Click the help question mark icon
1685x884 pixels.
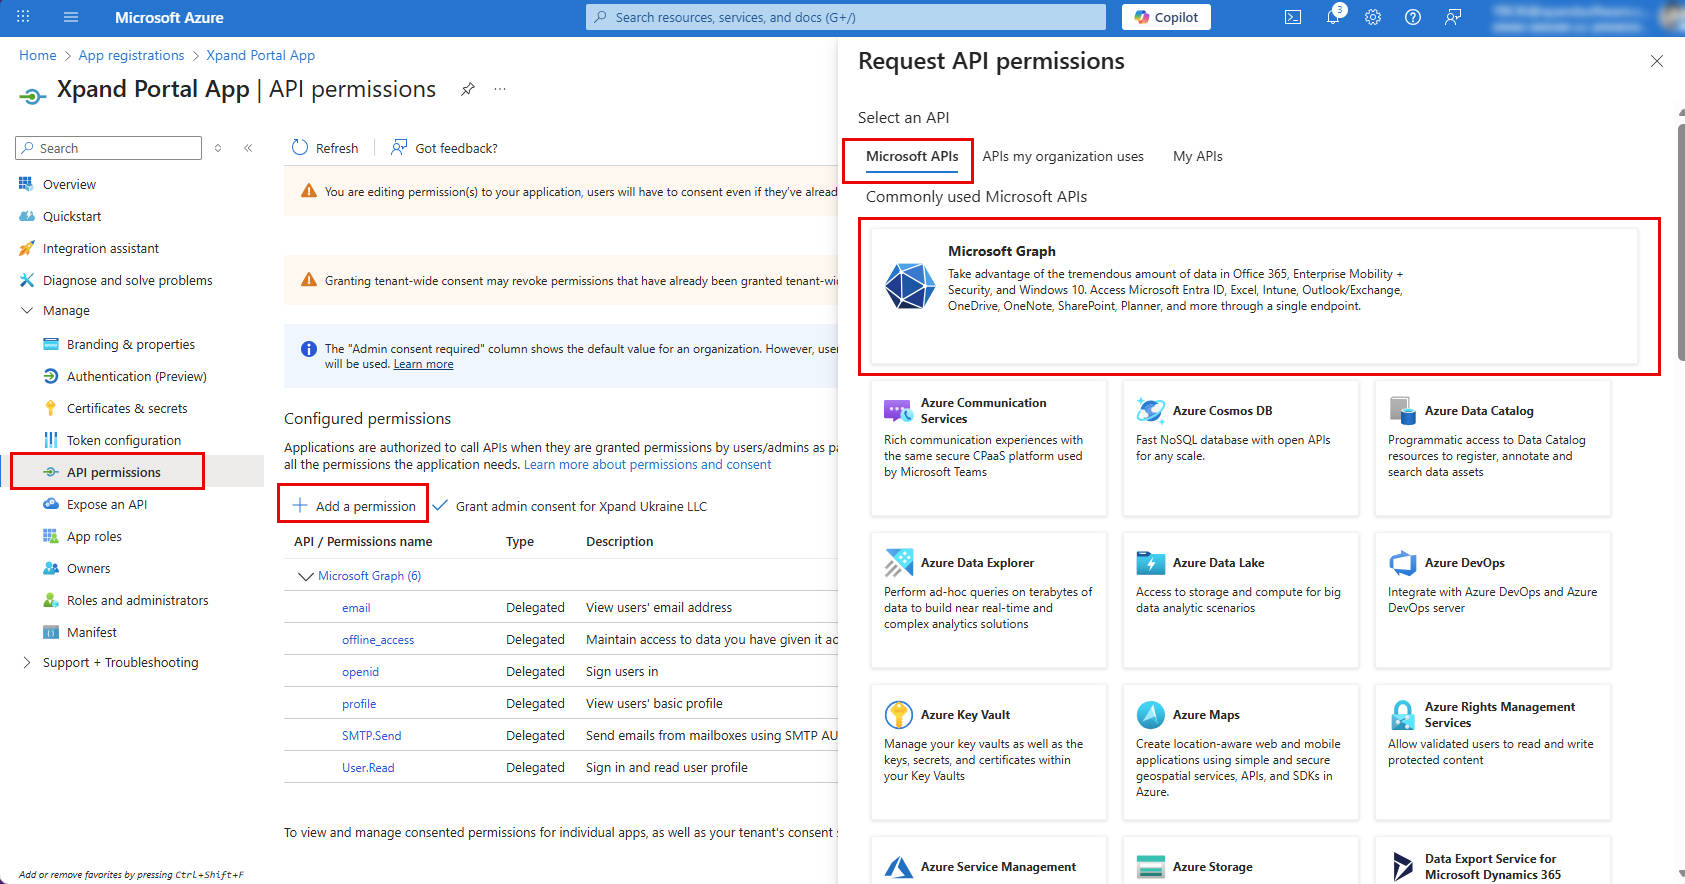1413,17
